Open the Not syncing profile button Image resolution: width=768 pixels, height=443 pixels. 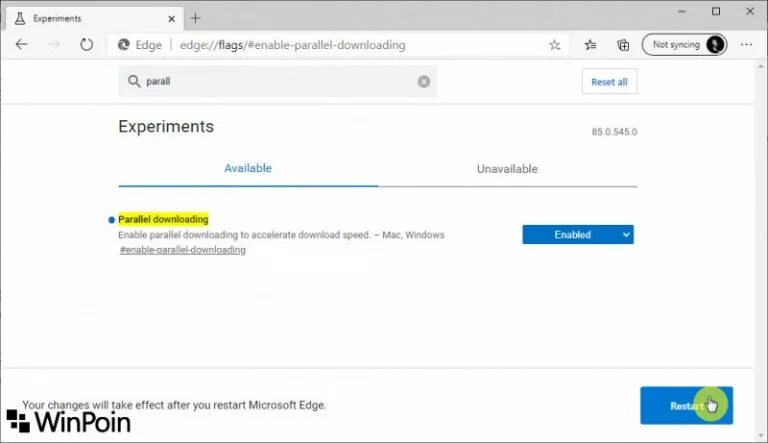point(684,45)
